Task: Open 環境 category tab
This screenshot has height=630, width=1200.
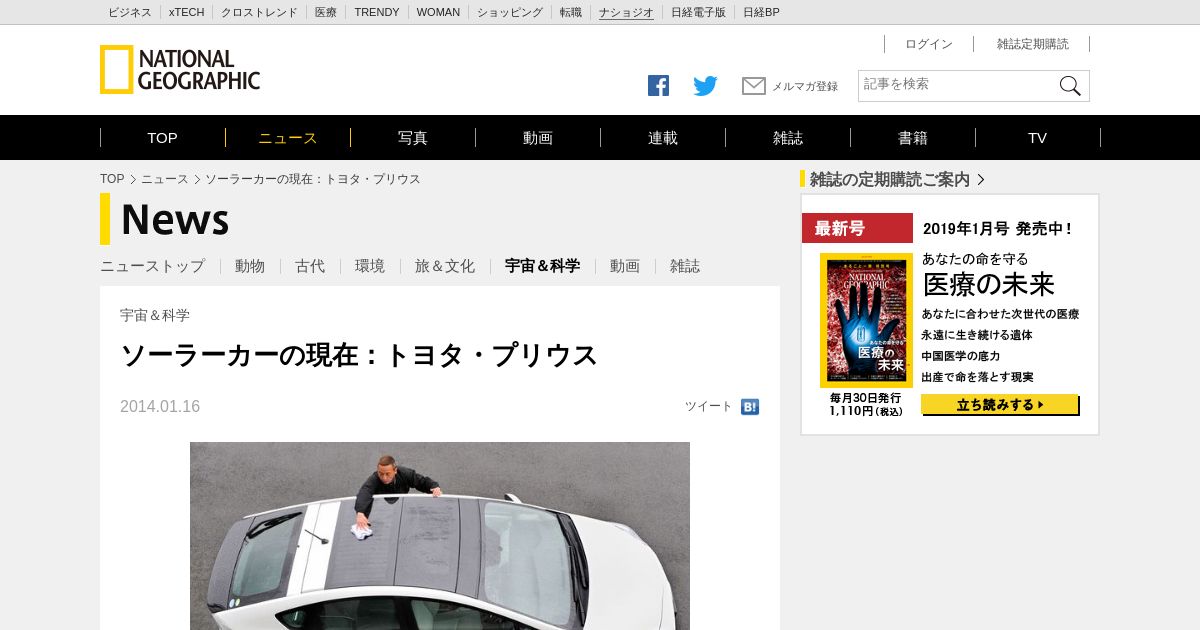Action: 370,266
